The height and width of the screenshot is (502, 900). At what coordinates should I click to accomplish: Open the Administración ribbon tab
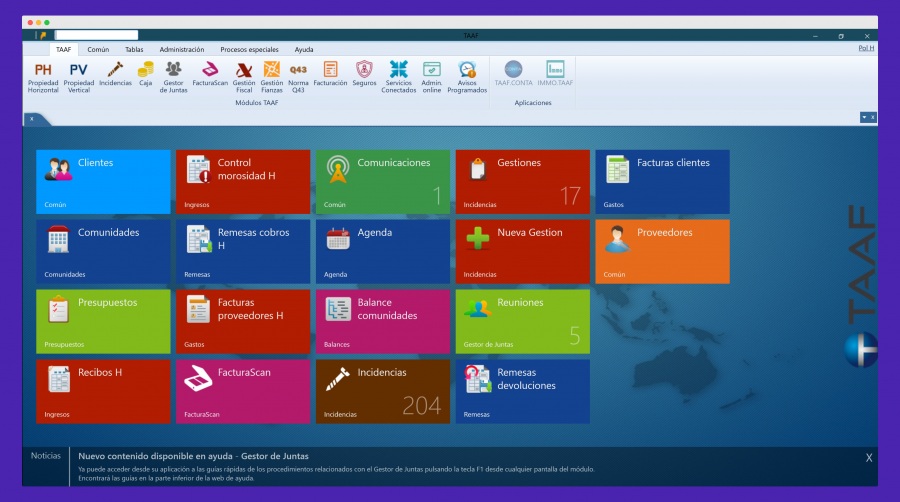pos(182,49)
